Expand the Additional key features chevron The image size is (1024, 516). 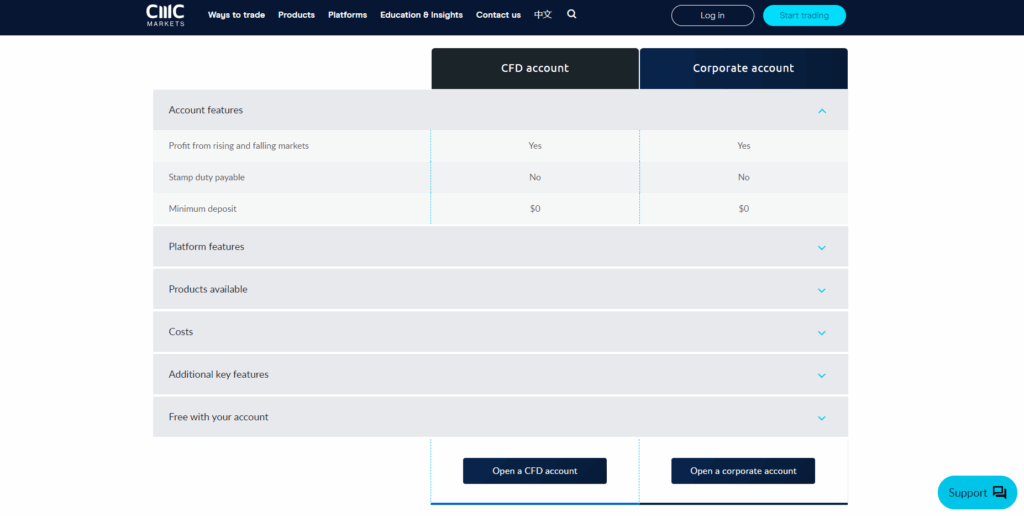822,375
